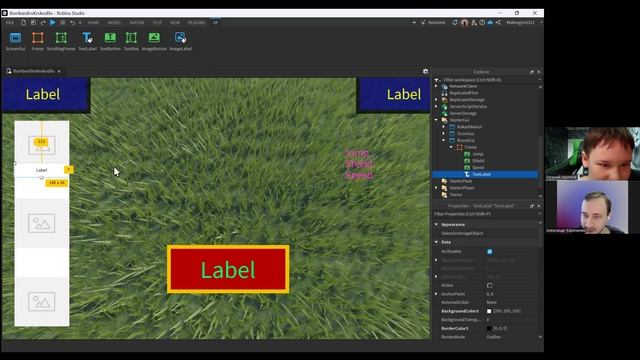Open the BackgroundColor3 white color swatch
This screenshot has height=360, width=640.
489,311
